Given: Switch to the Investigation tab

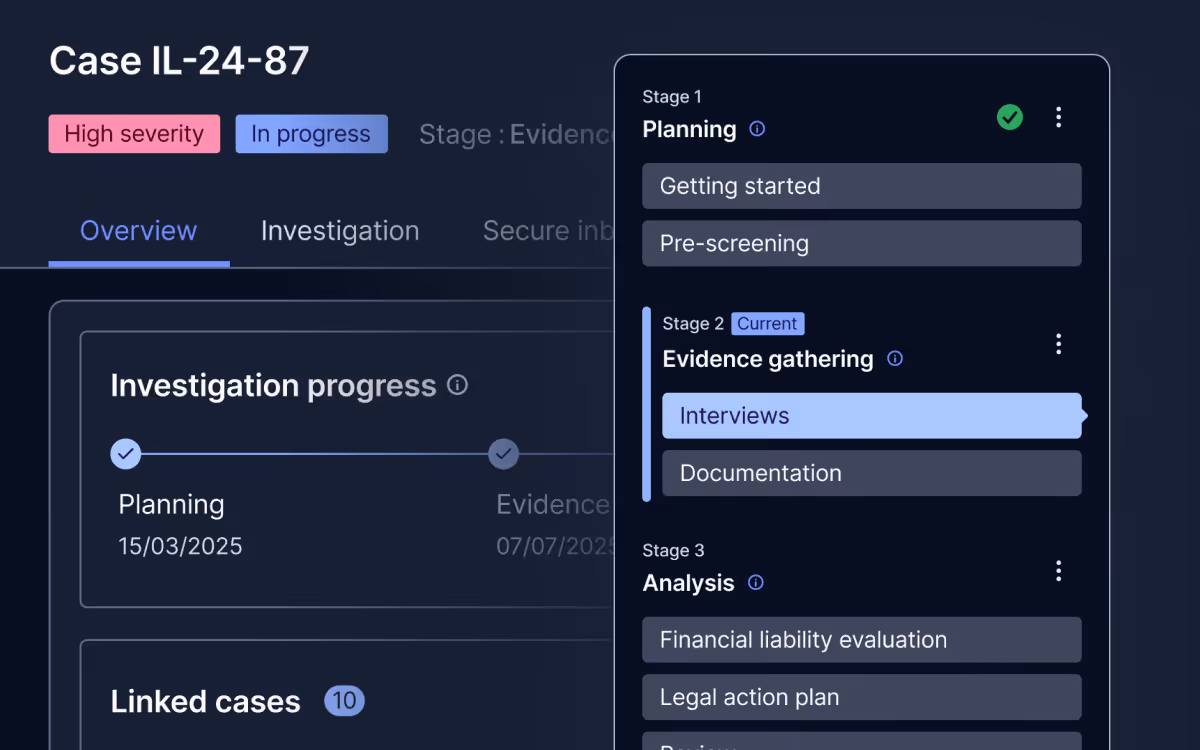Looking at the screenshot, I should 340,231.
